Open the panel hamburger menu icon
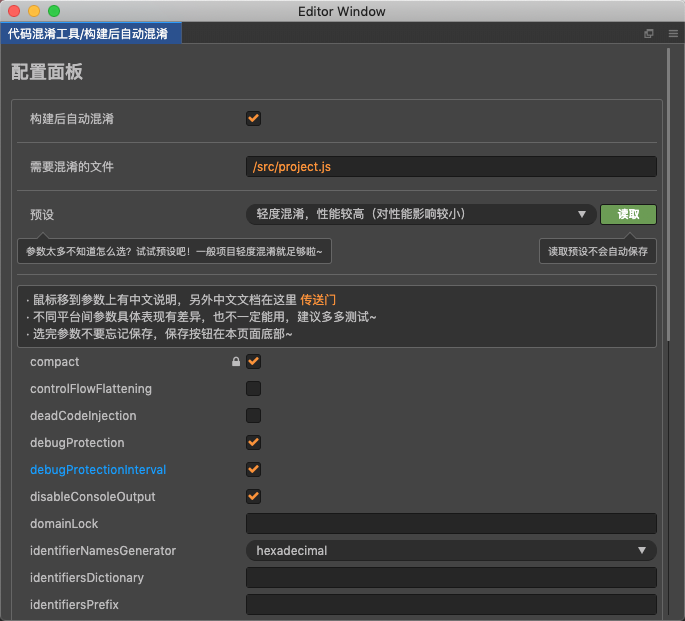The height and width of the screenshot is (621, 685). (673, 34)
